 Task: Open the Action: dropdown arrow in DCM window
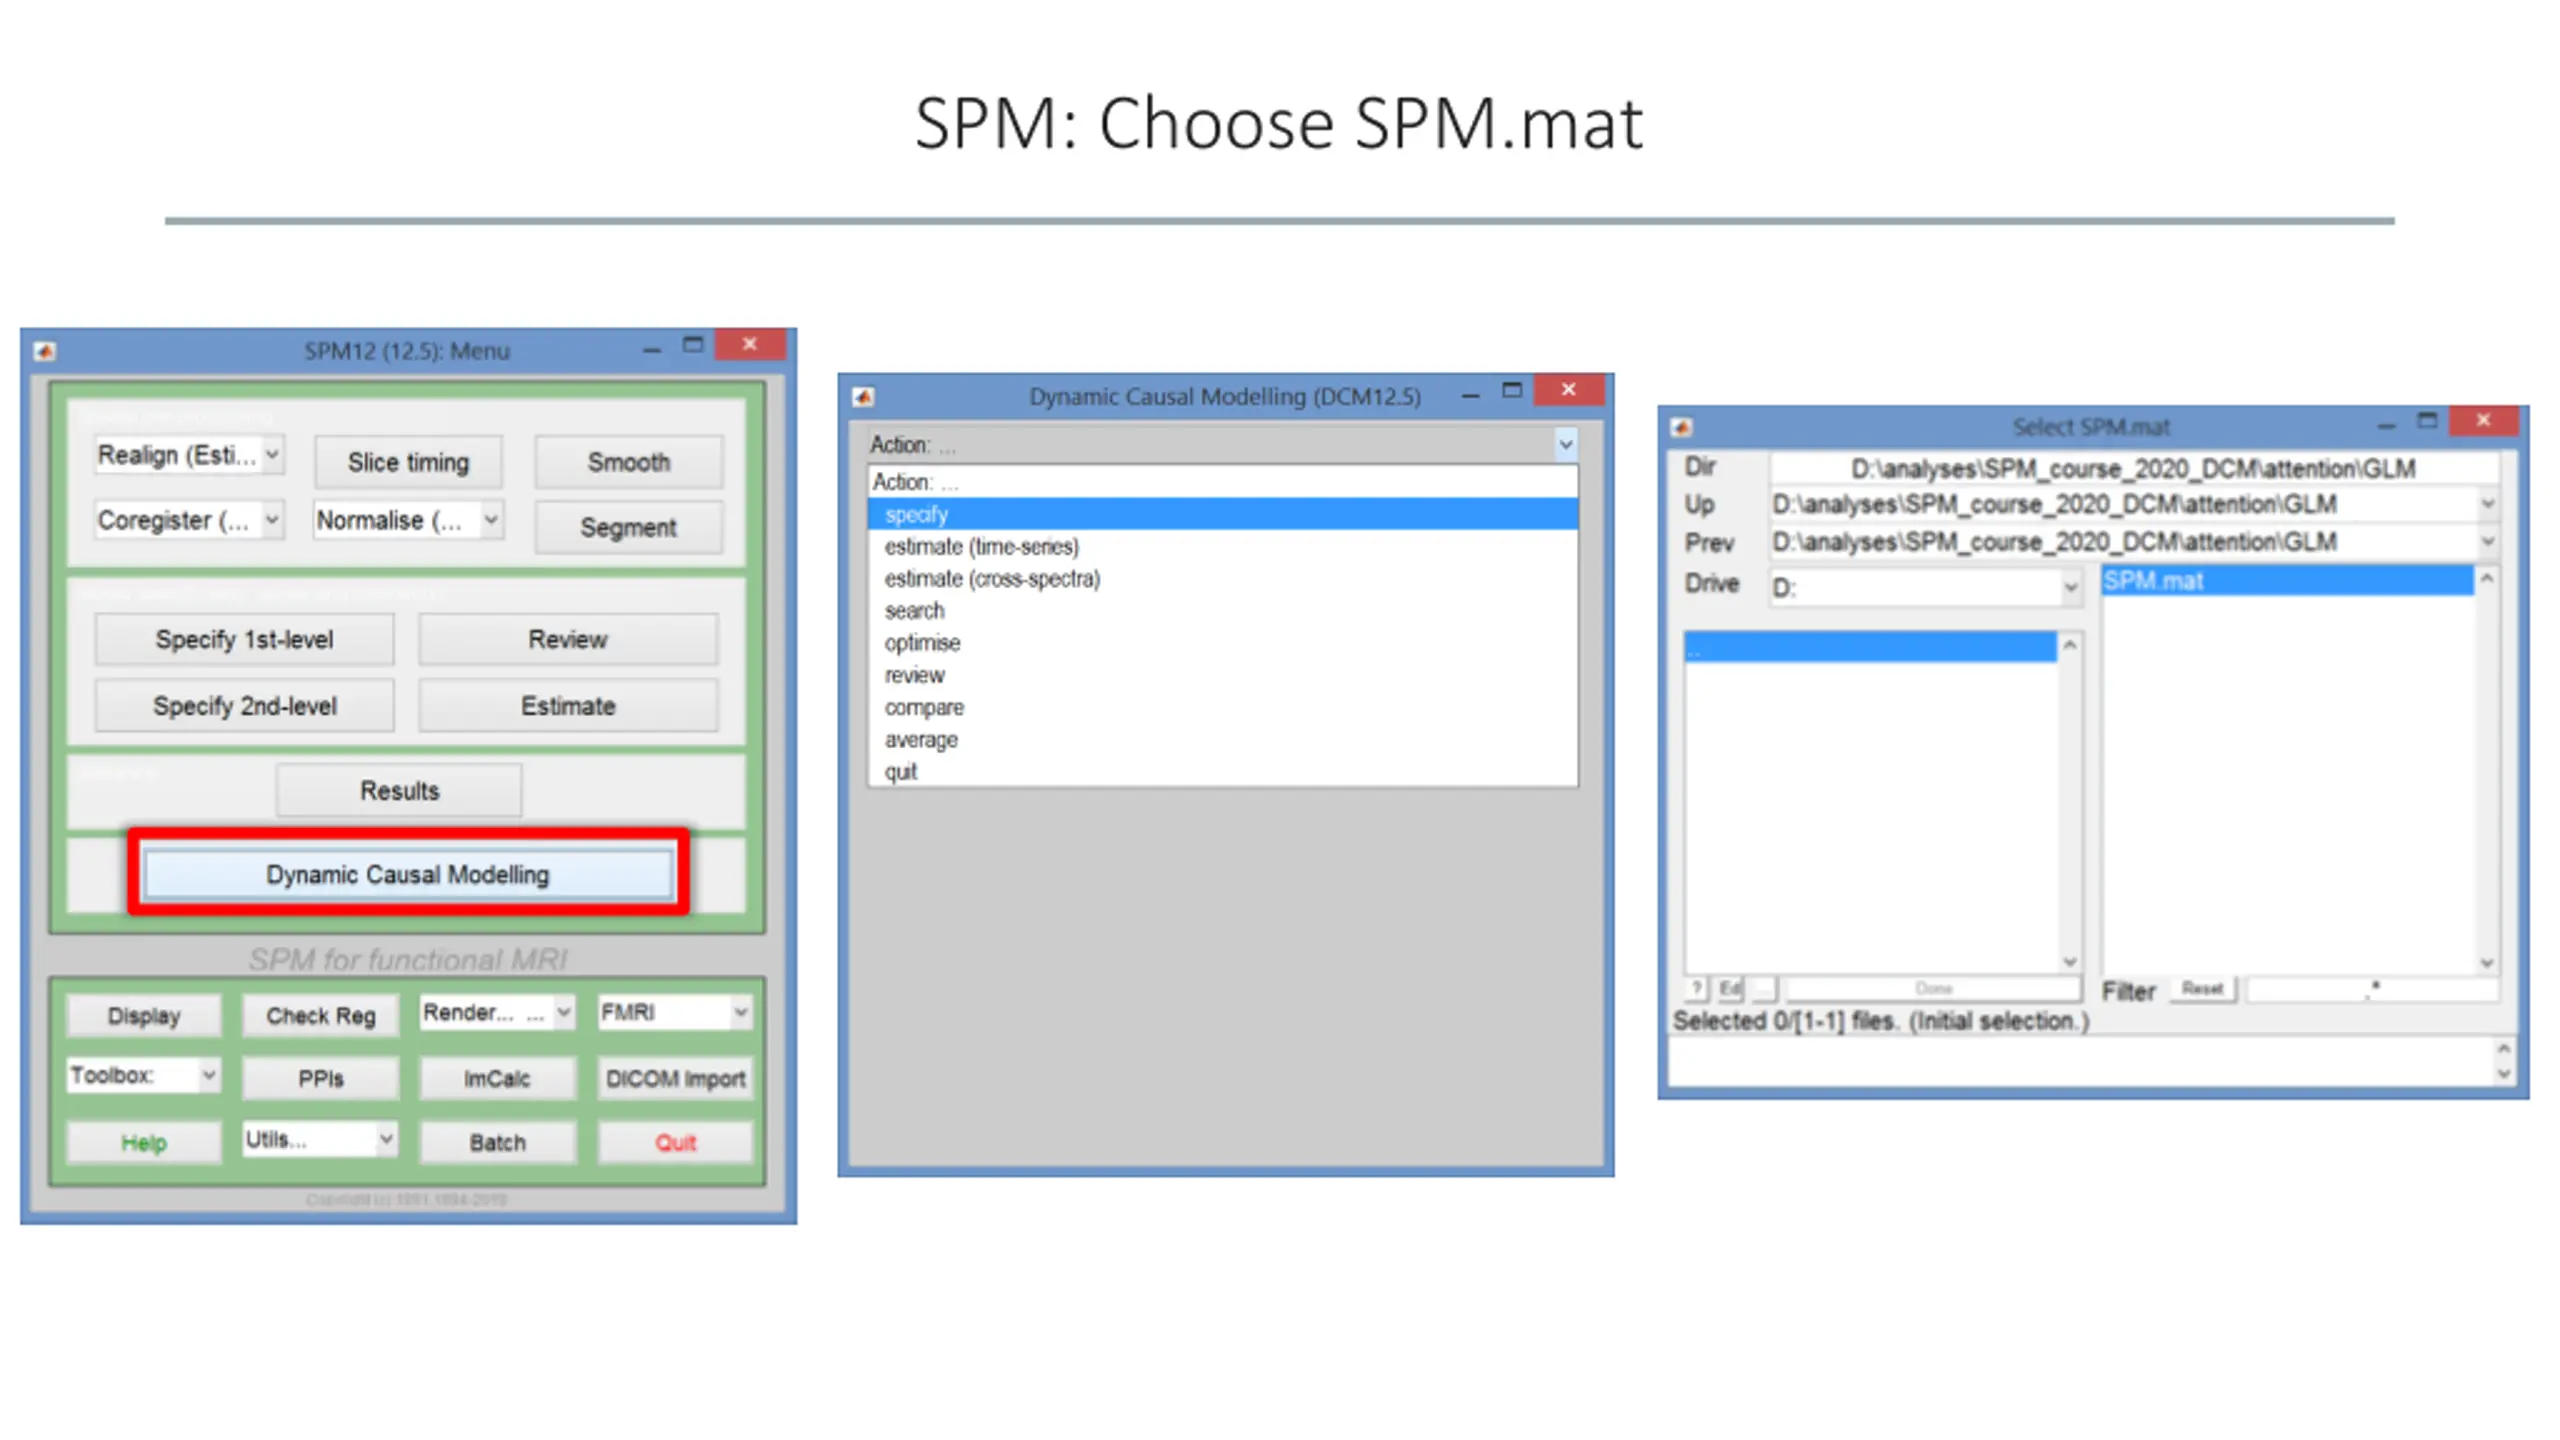(1565, 445)
